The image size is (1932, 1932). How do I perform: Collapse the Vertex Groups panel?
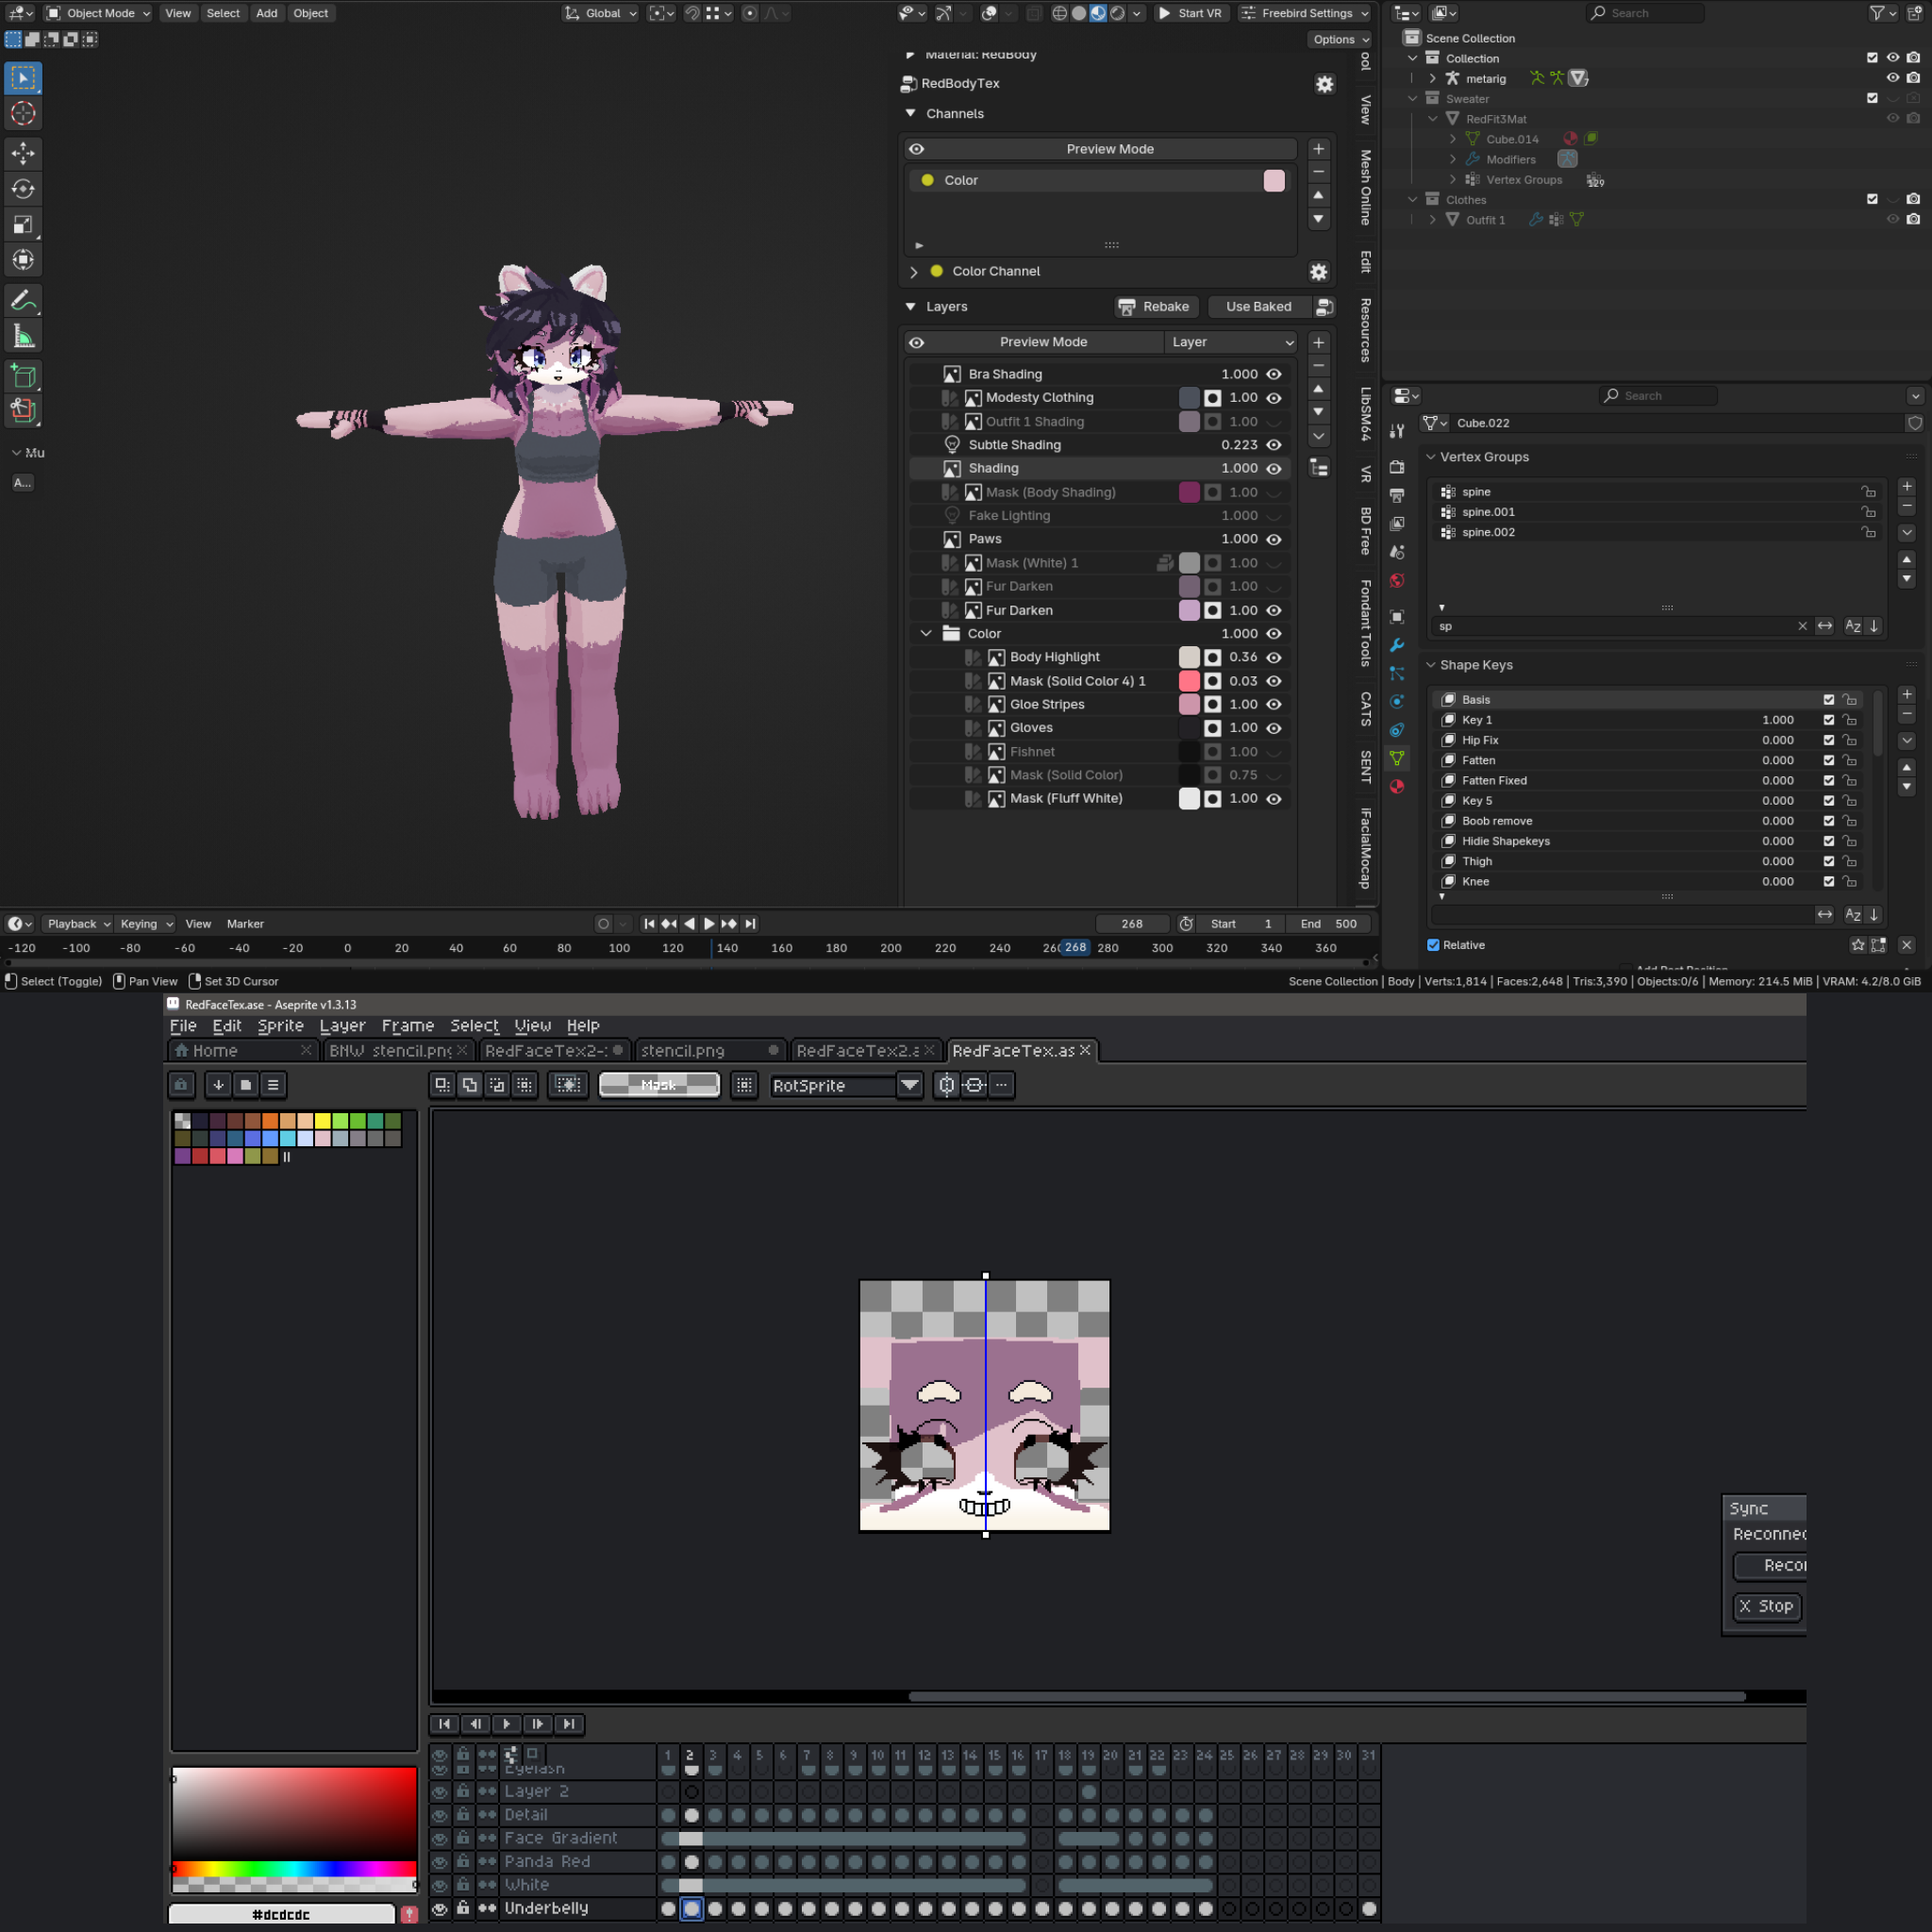click(x=1431, y=457)
